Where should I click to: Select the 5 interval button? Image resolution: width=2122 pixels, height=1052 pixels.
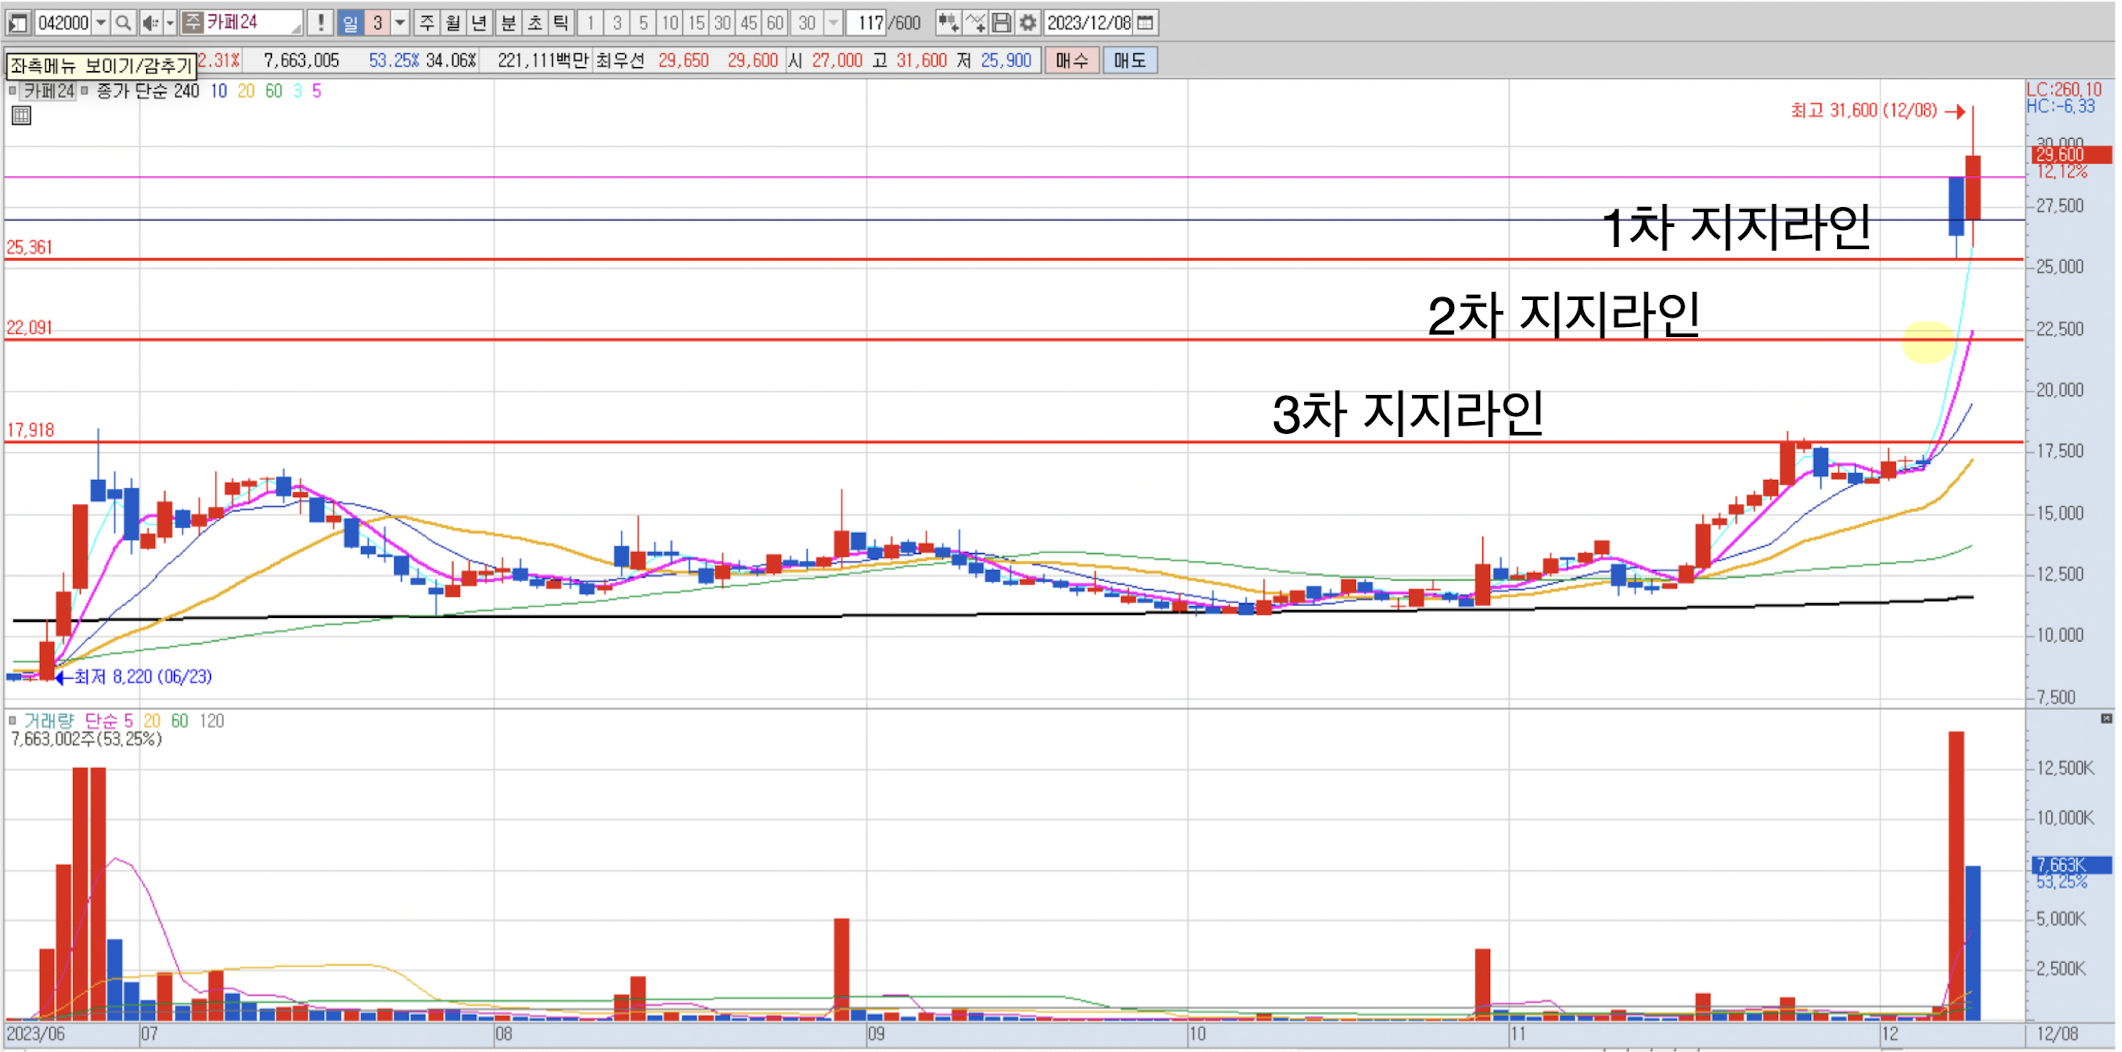point(643,22)
